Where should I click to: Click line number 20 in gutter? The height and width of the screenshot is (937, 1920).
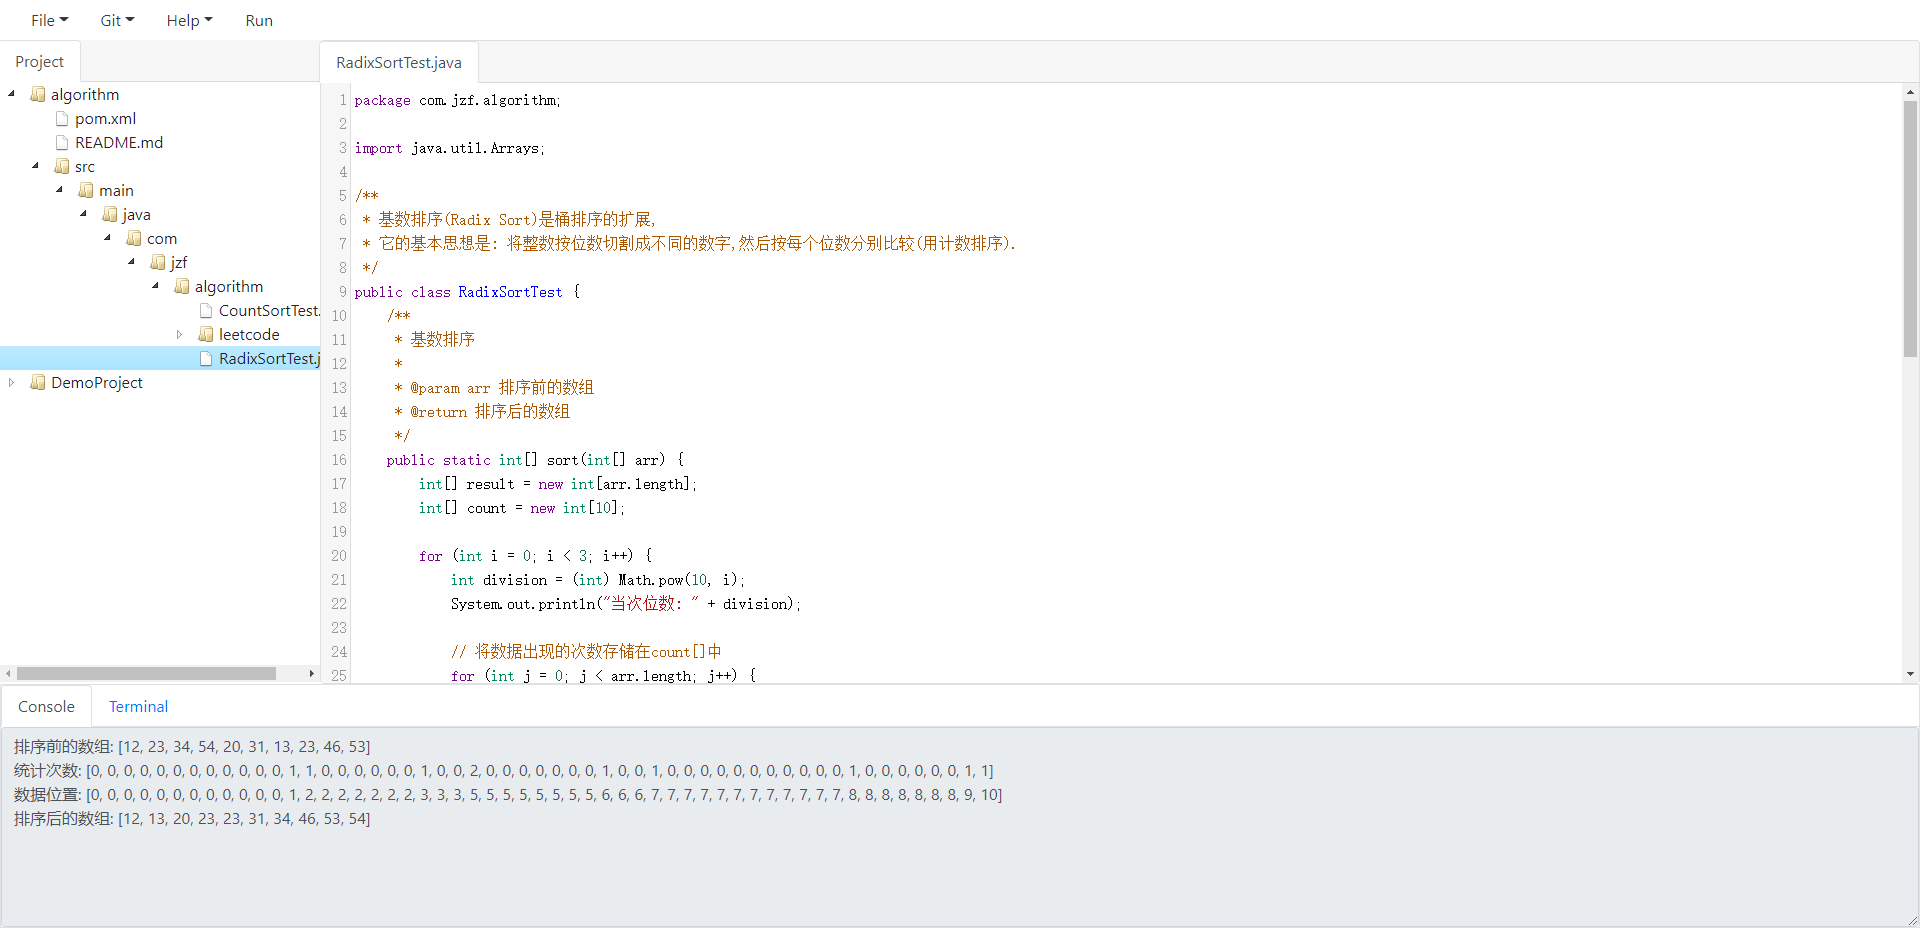(339, 556)
